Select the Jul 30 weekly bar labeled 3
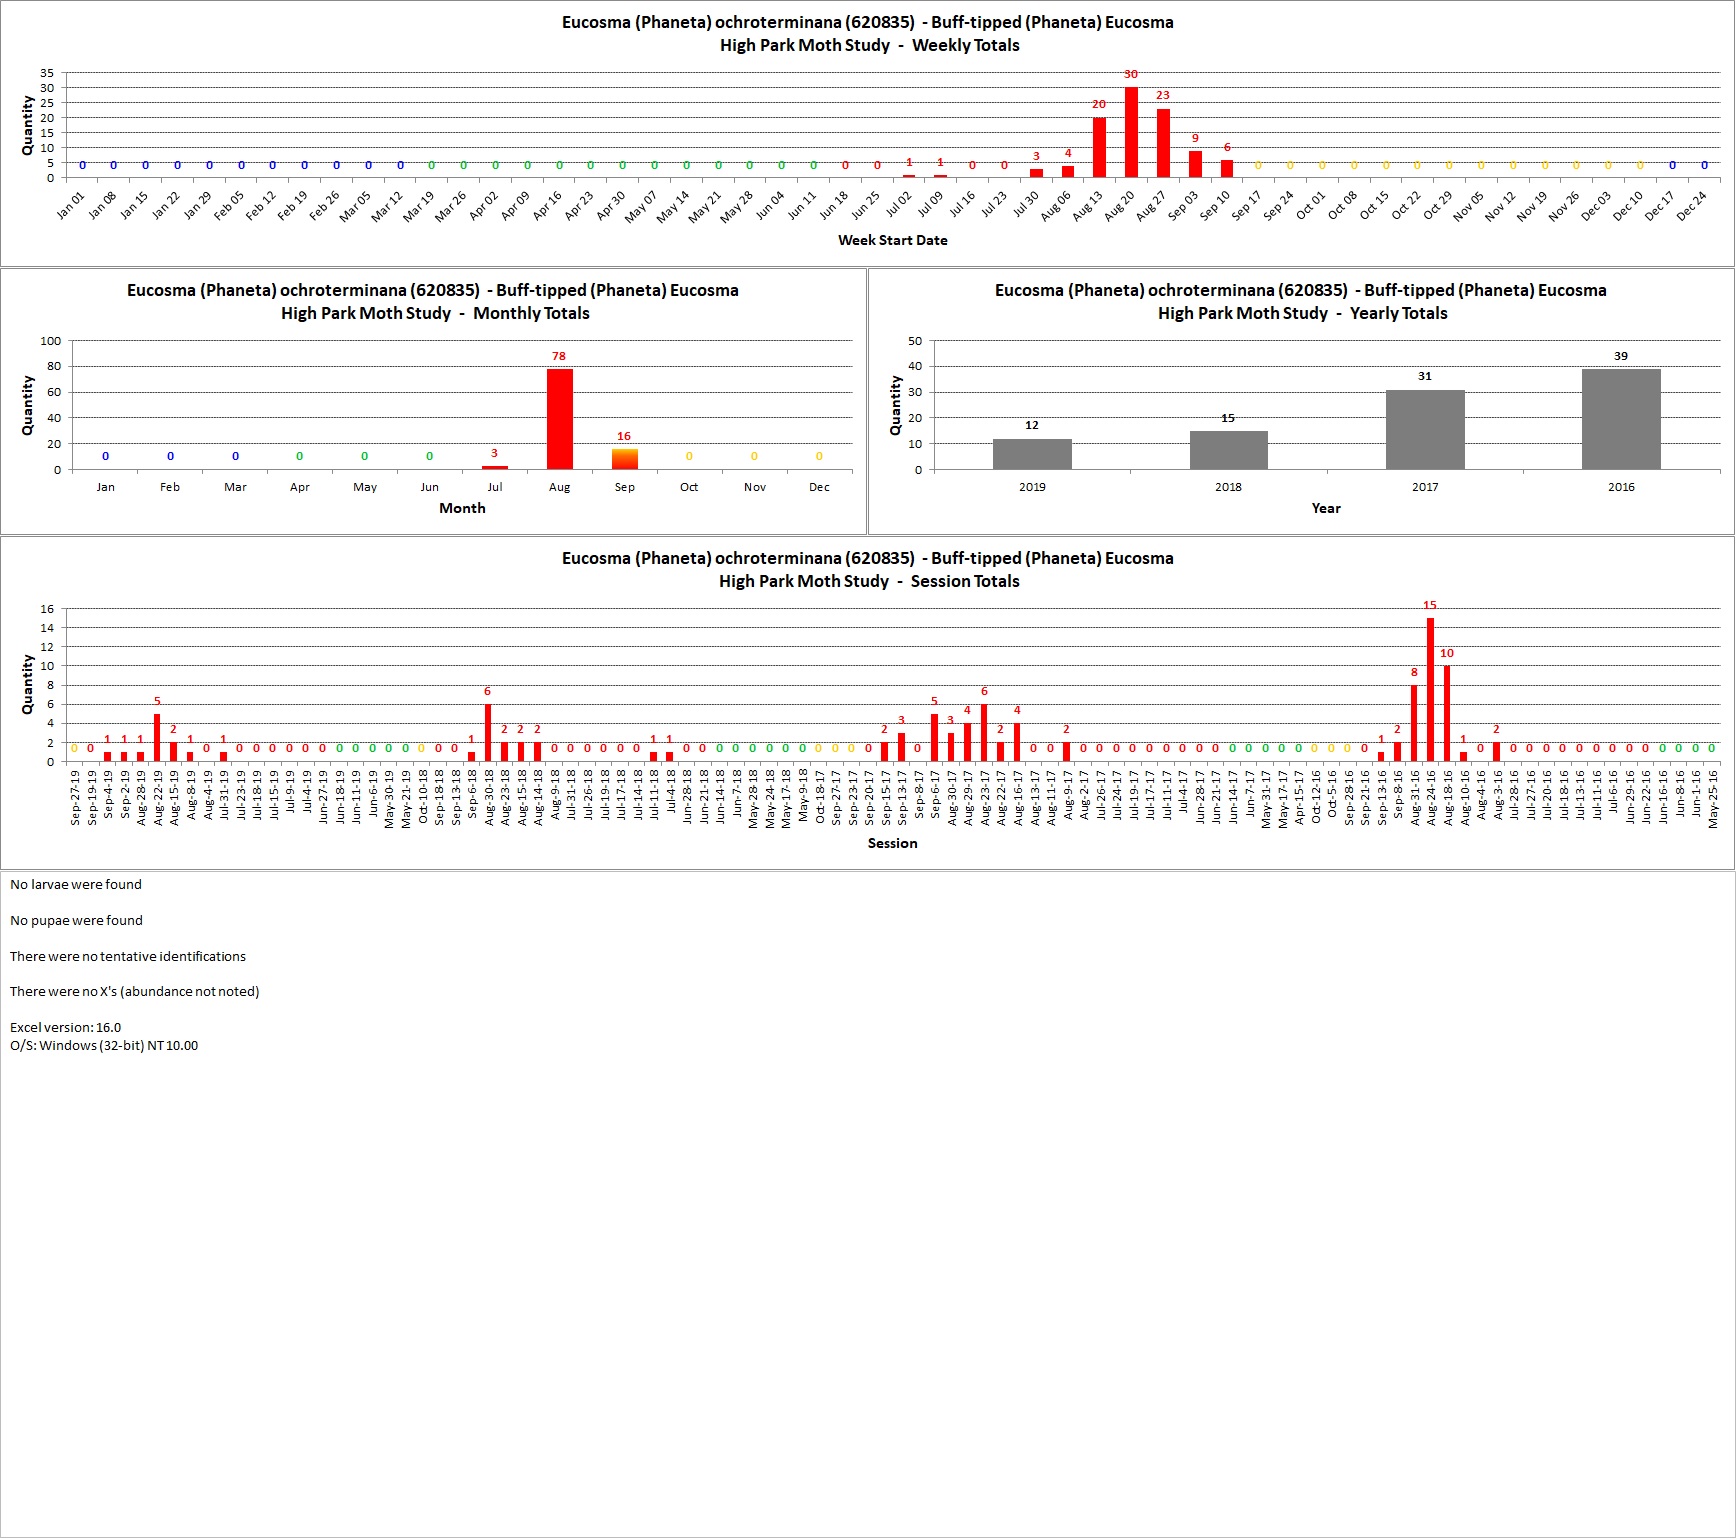This screenshot has width=1736, height=1538. coord(1036,173)
